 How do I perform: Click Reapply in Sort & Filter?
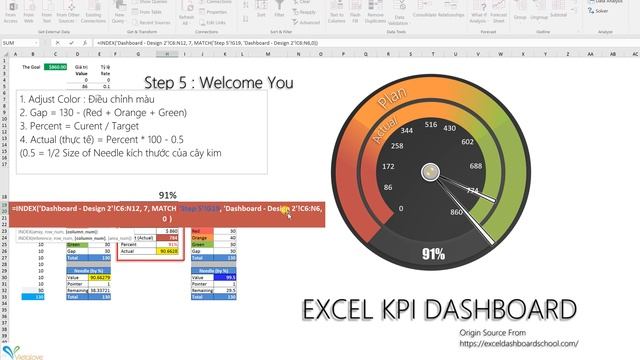[304, 12]
